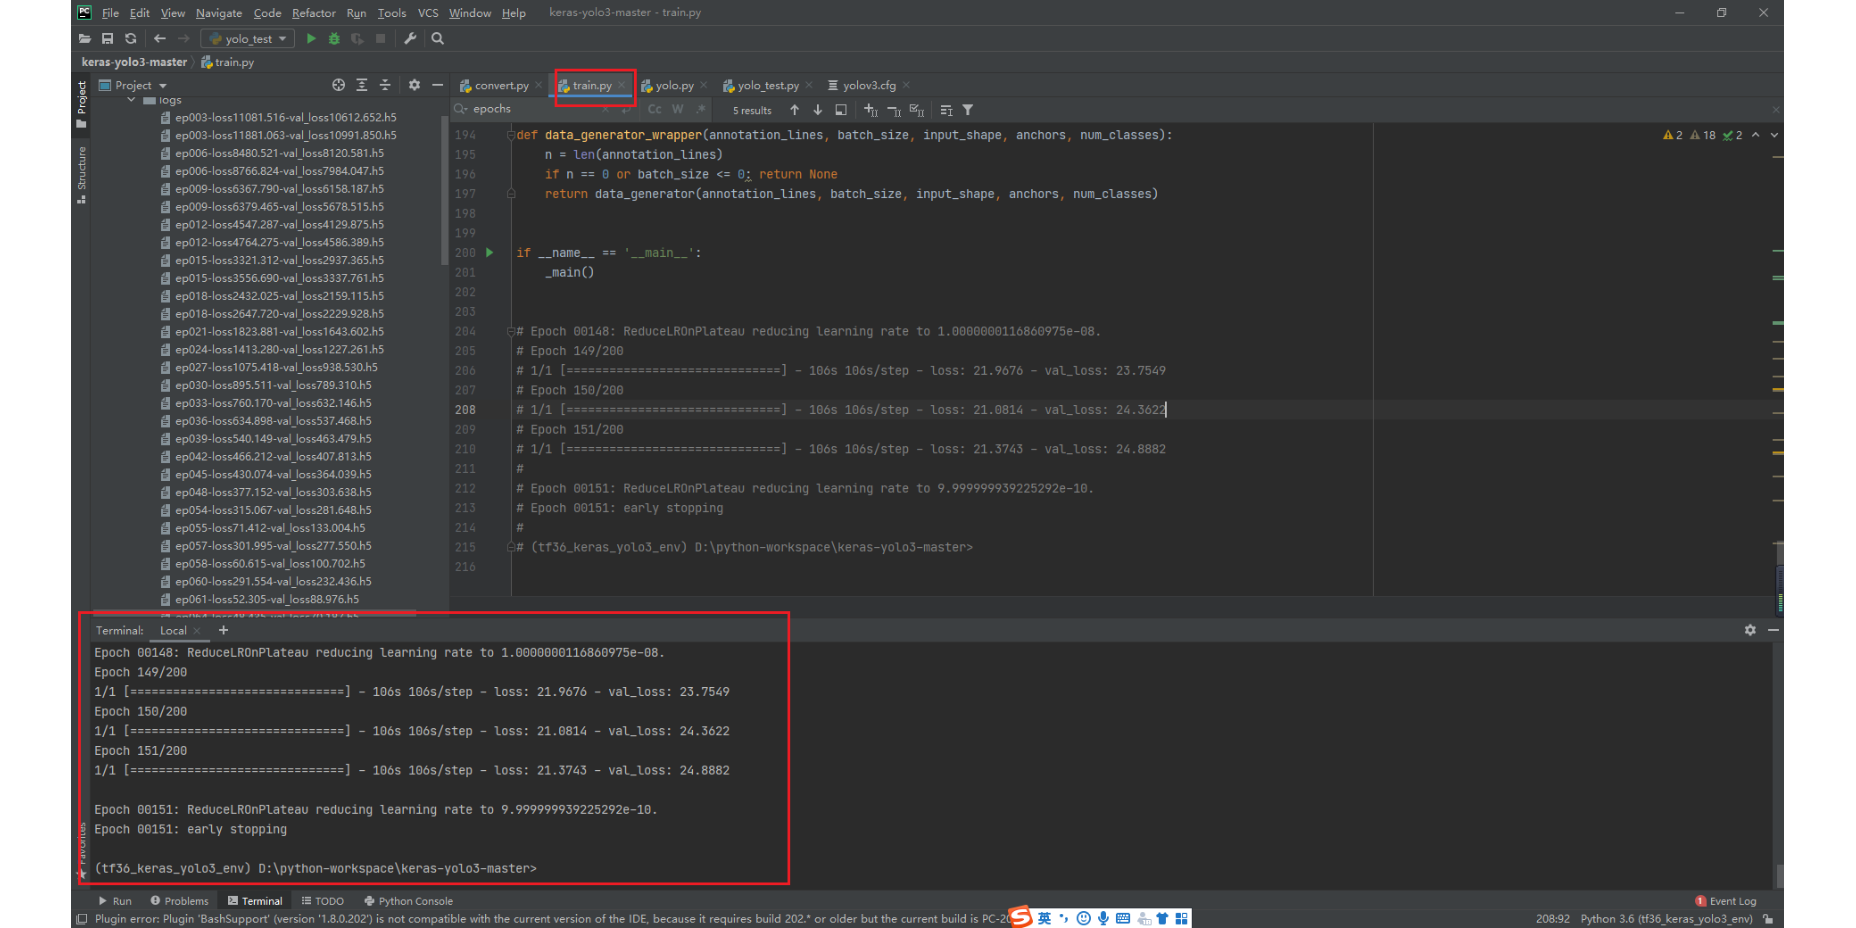Click Expand All icon in Project panel
Image resolution: width=1856 pixels, height=928 pixels.
pos(362,85)
